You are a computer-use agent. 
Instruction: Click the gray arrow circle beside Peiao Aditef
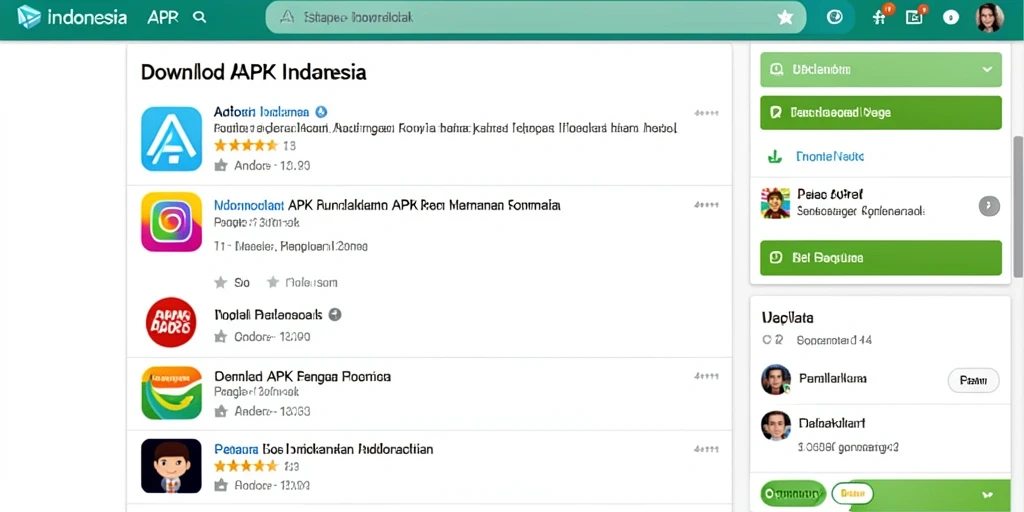[x=989, y=206]
